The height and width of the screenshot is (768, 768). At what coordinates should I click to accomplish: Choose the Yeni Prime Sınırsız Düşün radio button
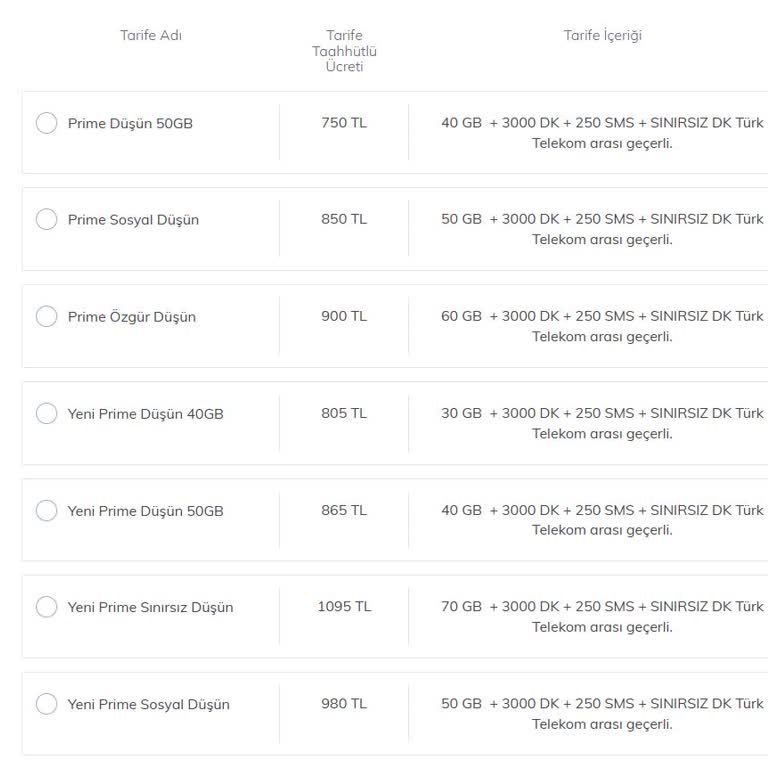[46, 607]
